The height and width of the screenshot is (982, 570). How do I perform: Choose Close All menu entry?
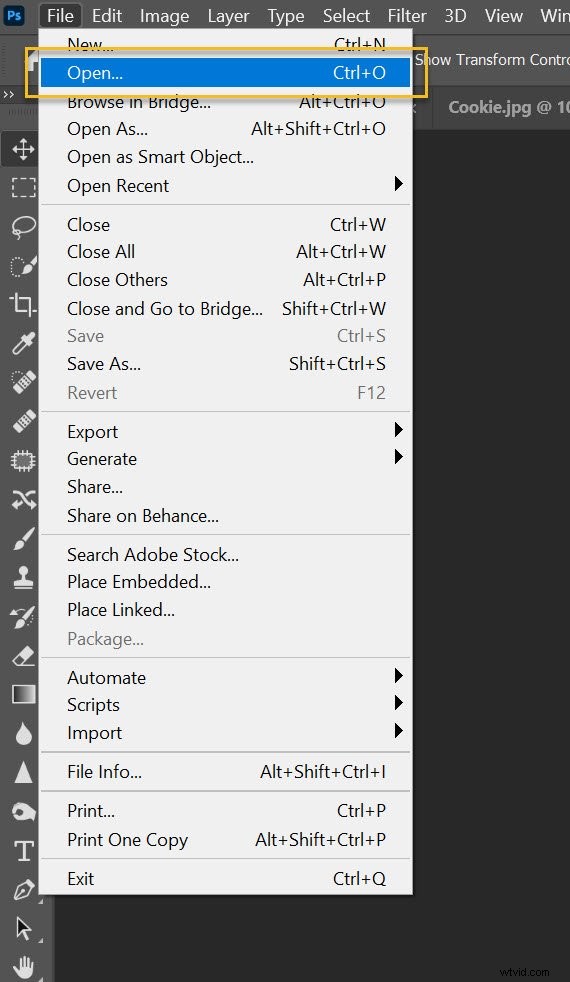[x=225, y=252]
